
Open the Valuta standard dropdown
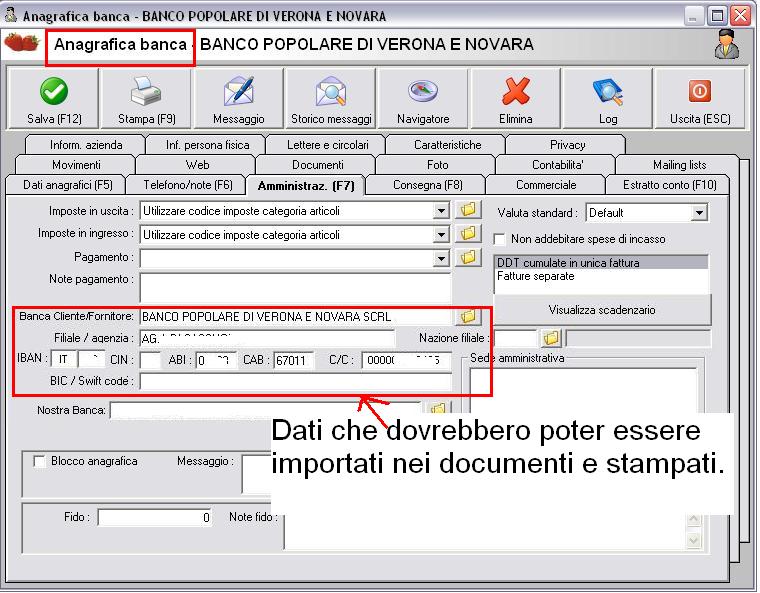tap(698, 213)
